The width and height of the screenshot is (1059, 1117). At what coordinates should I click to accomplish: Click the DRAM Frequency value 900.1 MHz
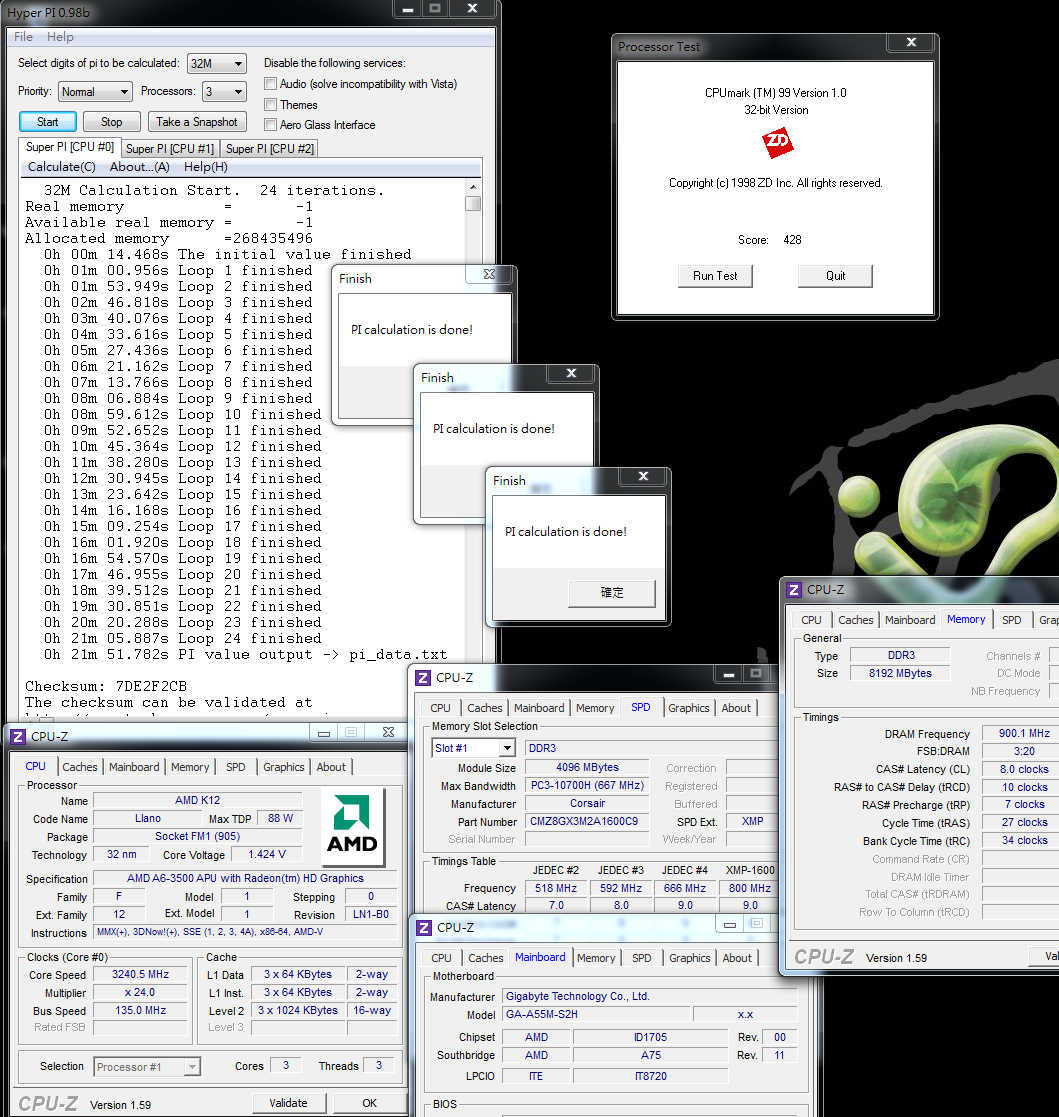click(x=1020, y=733)
